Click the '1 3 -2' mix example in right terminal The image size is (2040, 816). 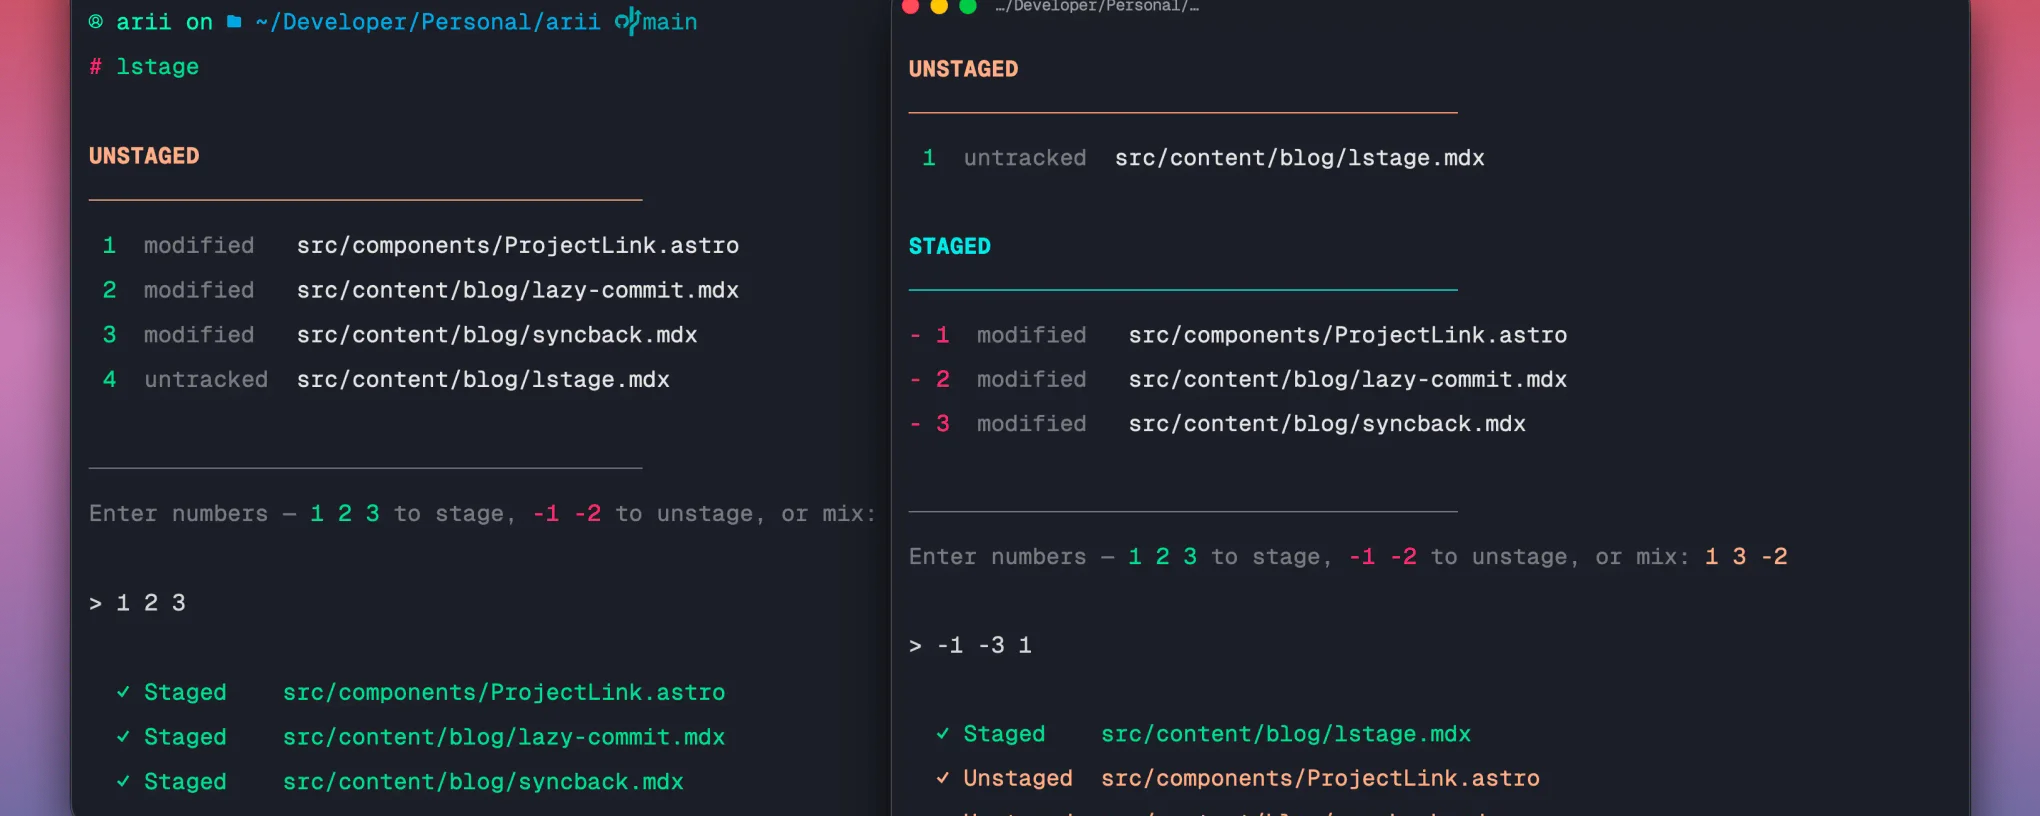click(1746, 557)
